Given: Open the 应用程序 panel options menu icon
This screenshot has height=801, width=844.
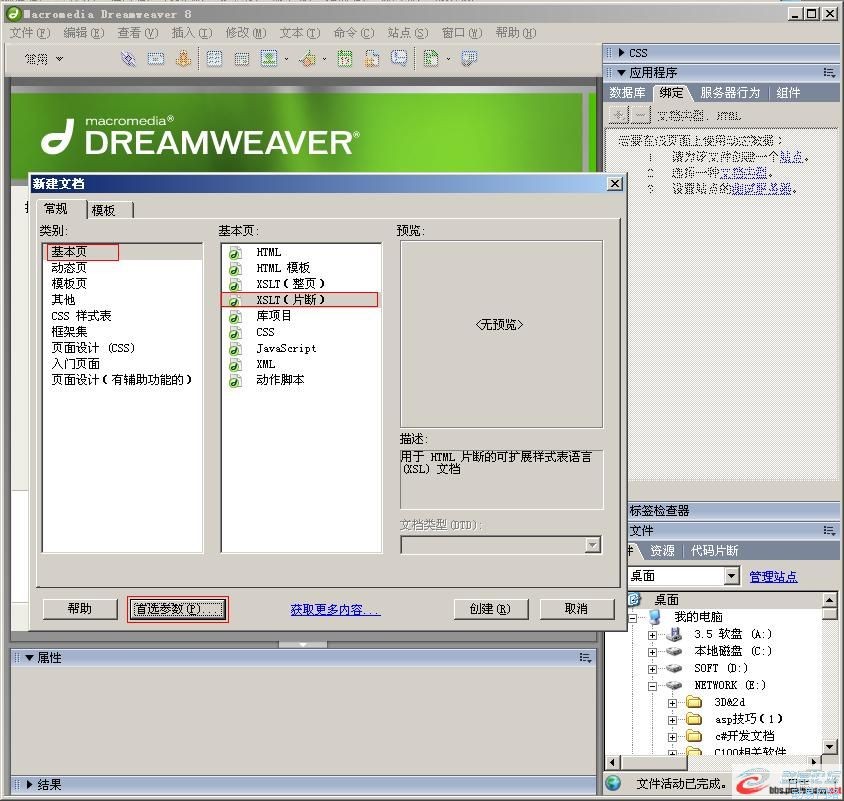Looking at the screenshot, I should tap(829, 72).
